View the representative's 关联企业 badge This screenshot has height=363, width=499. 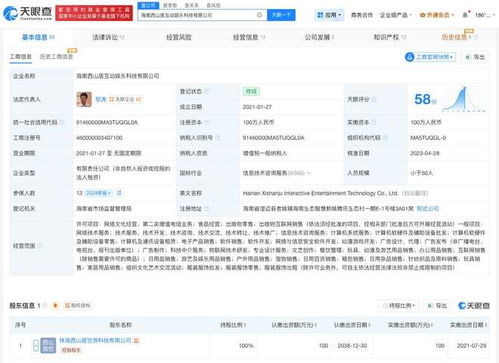[x=125, y=99]
